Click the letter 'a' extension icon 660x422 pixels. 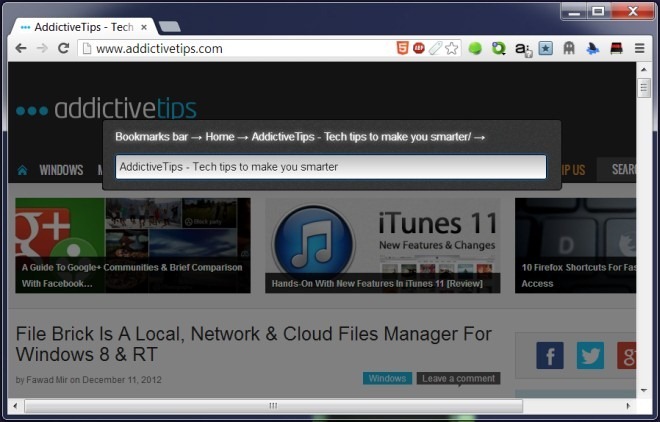523,49
